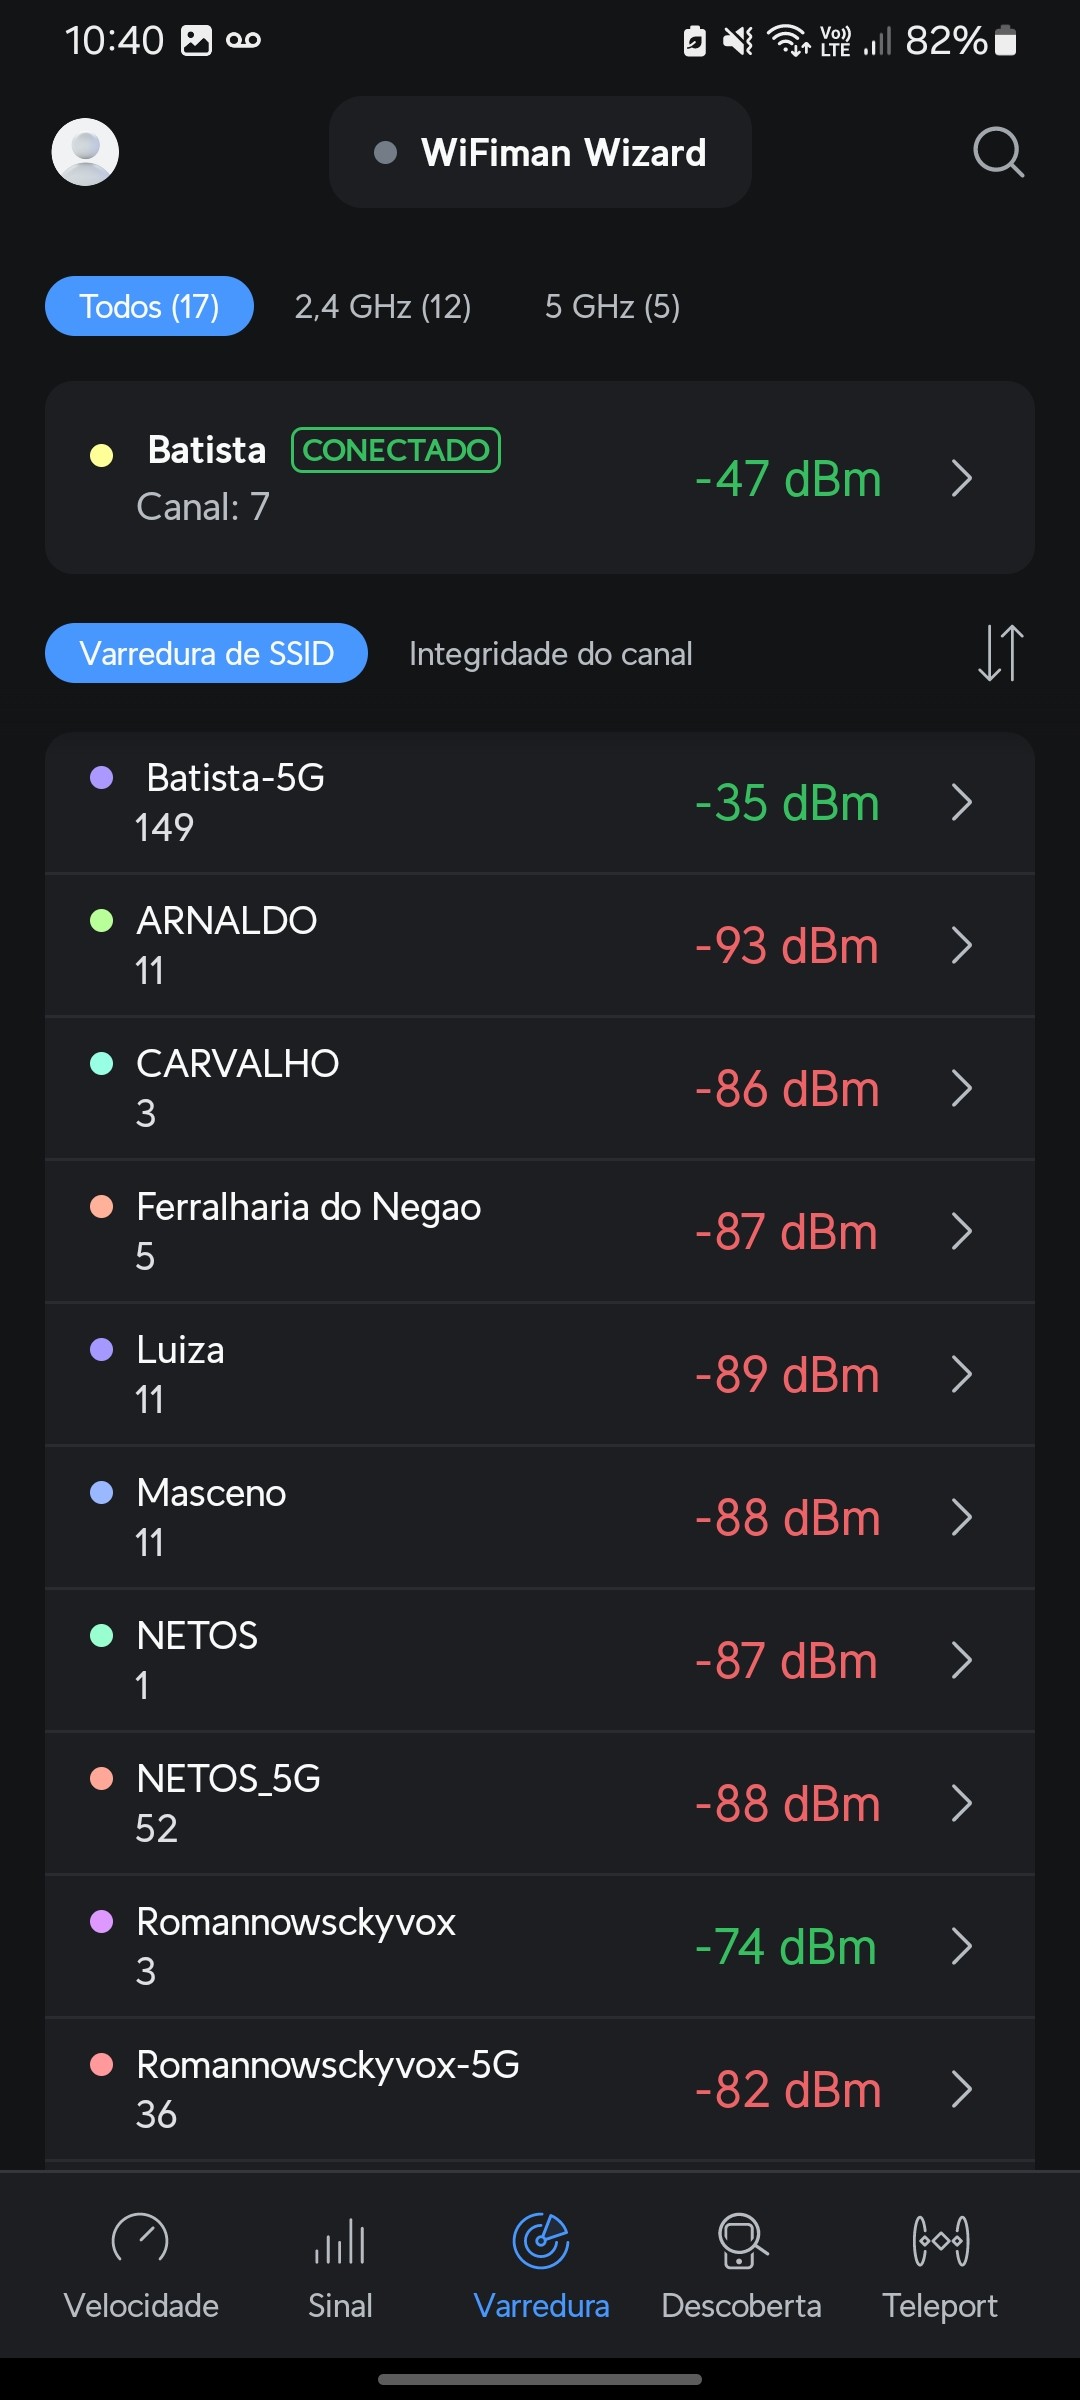Select the Todos (17) filter

(149, 306)
